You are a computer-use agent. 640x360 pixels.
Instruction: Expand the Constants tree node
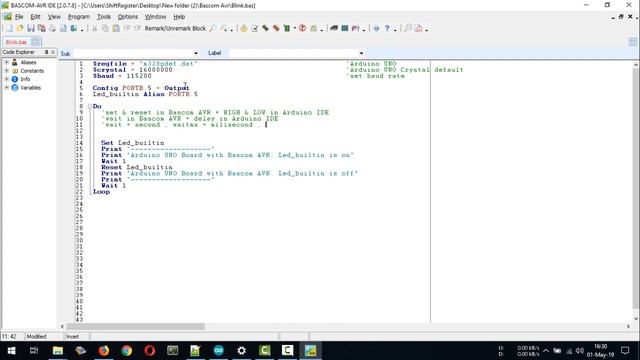pos(7,71)
